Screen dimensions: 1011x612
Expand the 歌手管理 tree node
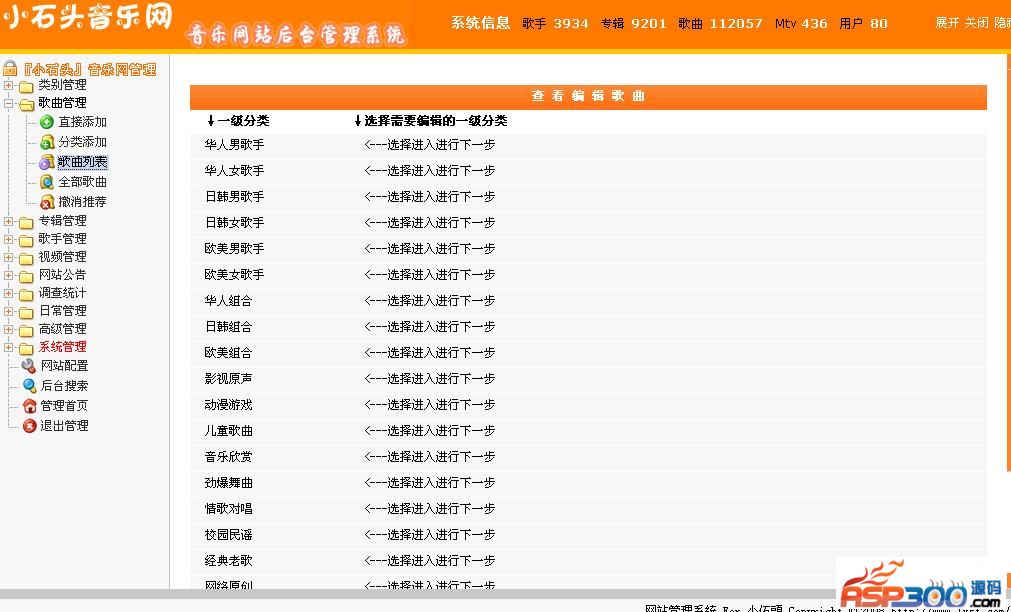(8, 239)
